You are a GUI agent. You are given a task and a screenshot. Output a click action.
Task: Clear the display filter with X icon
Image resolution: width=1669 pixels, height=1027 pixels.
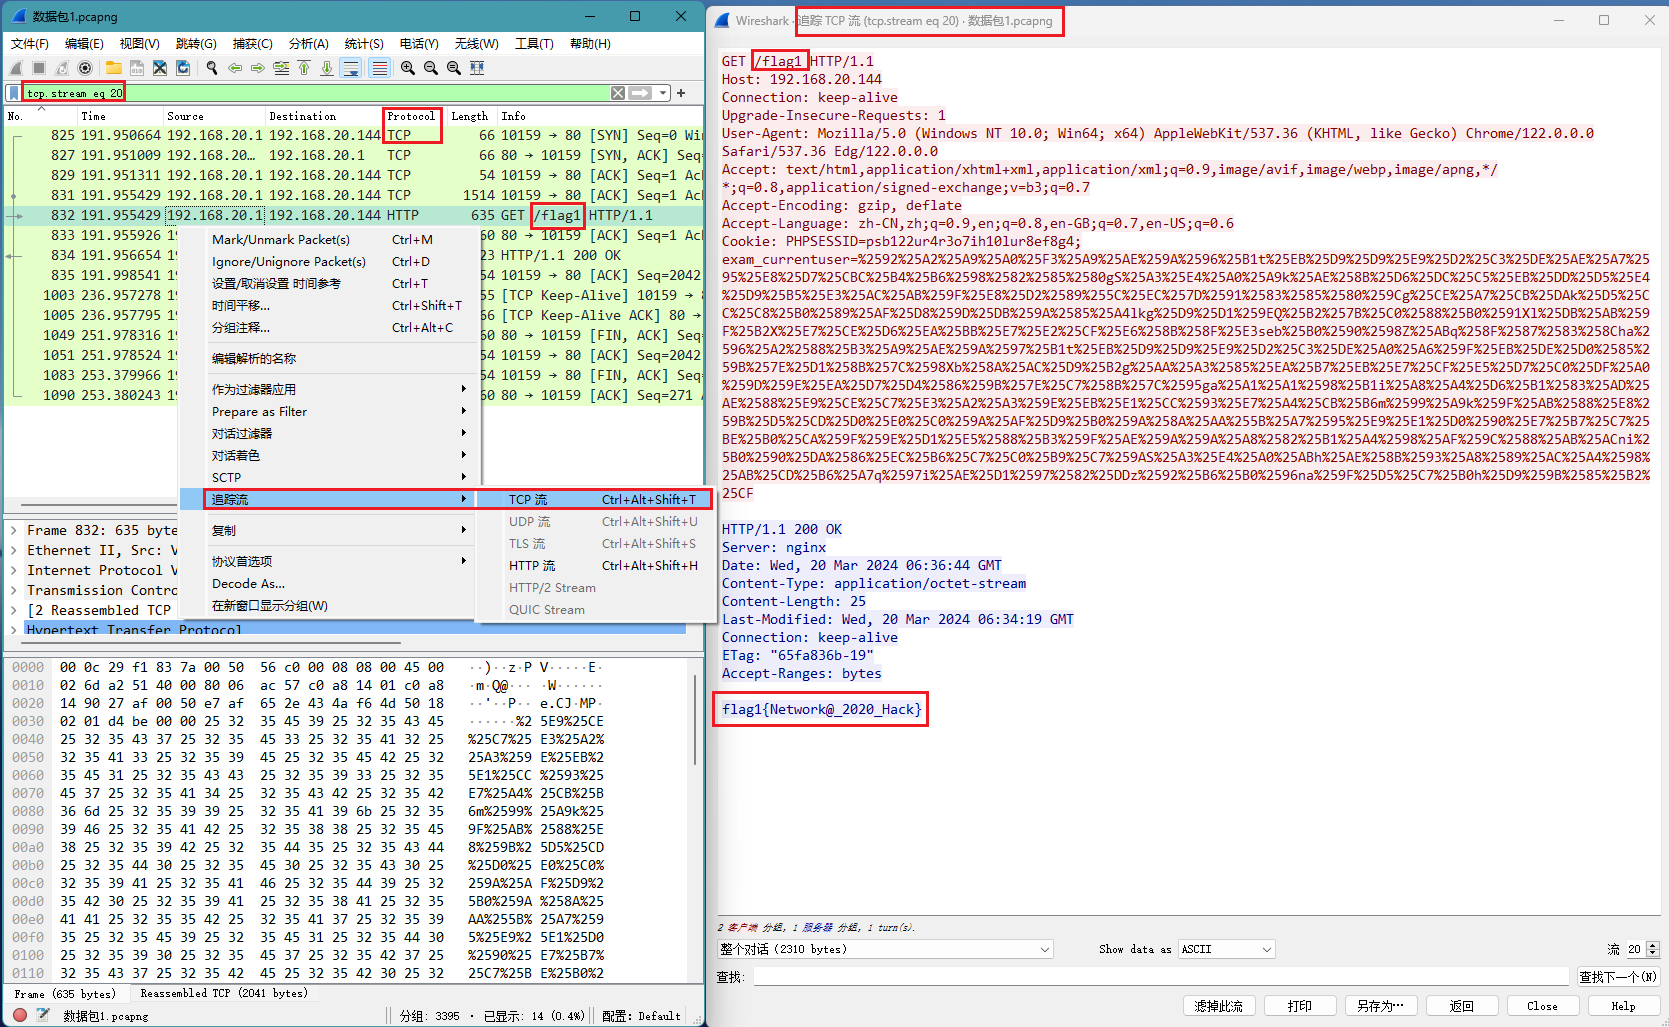point(618,93)
